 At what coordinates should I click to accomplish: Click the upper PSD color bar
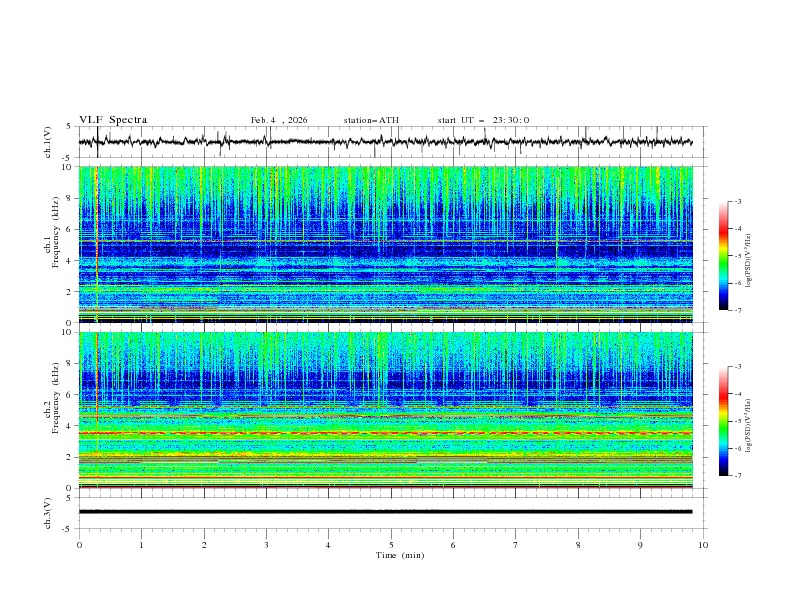click(723, 255)
